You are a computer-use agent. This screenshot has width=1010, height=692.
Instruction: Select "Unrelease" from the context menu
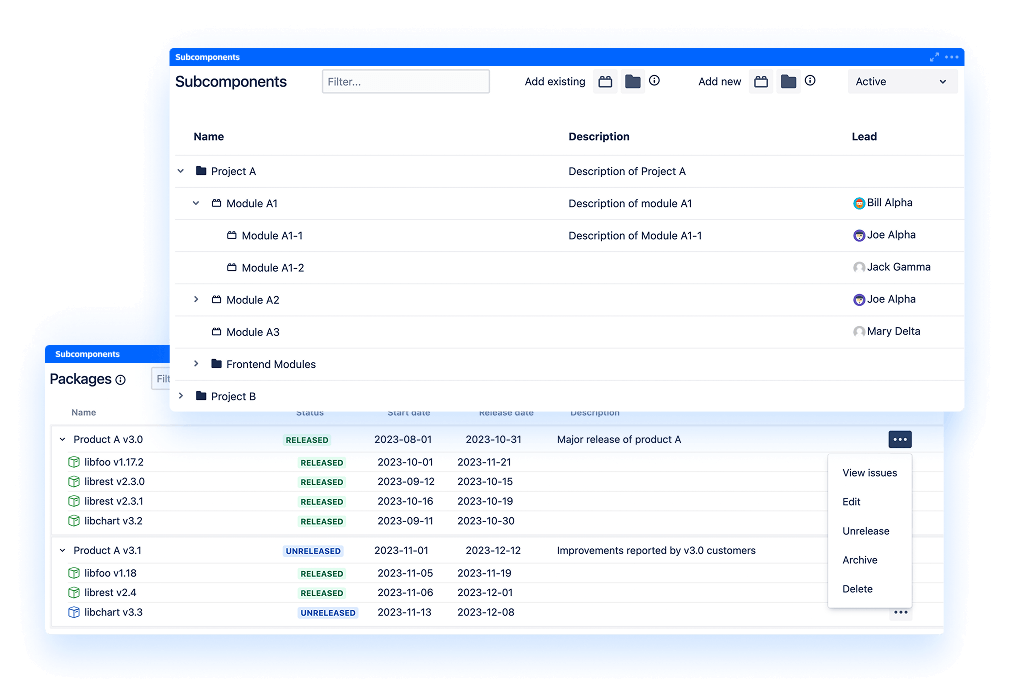(x=866, y=531)
